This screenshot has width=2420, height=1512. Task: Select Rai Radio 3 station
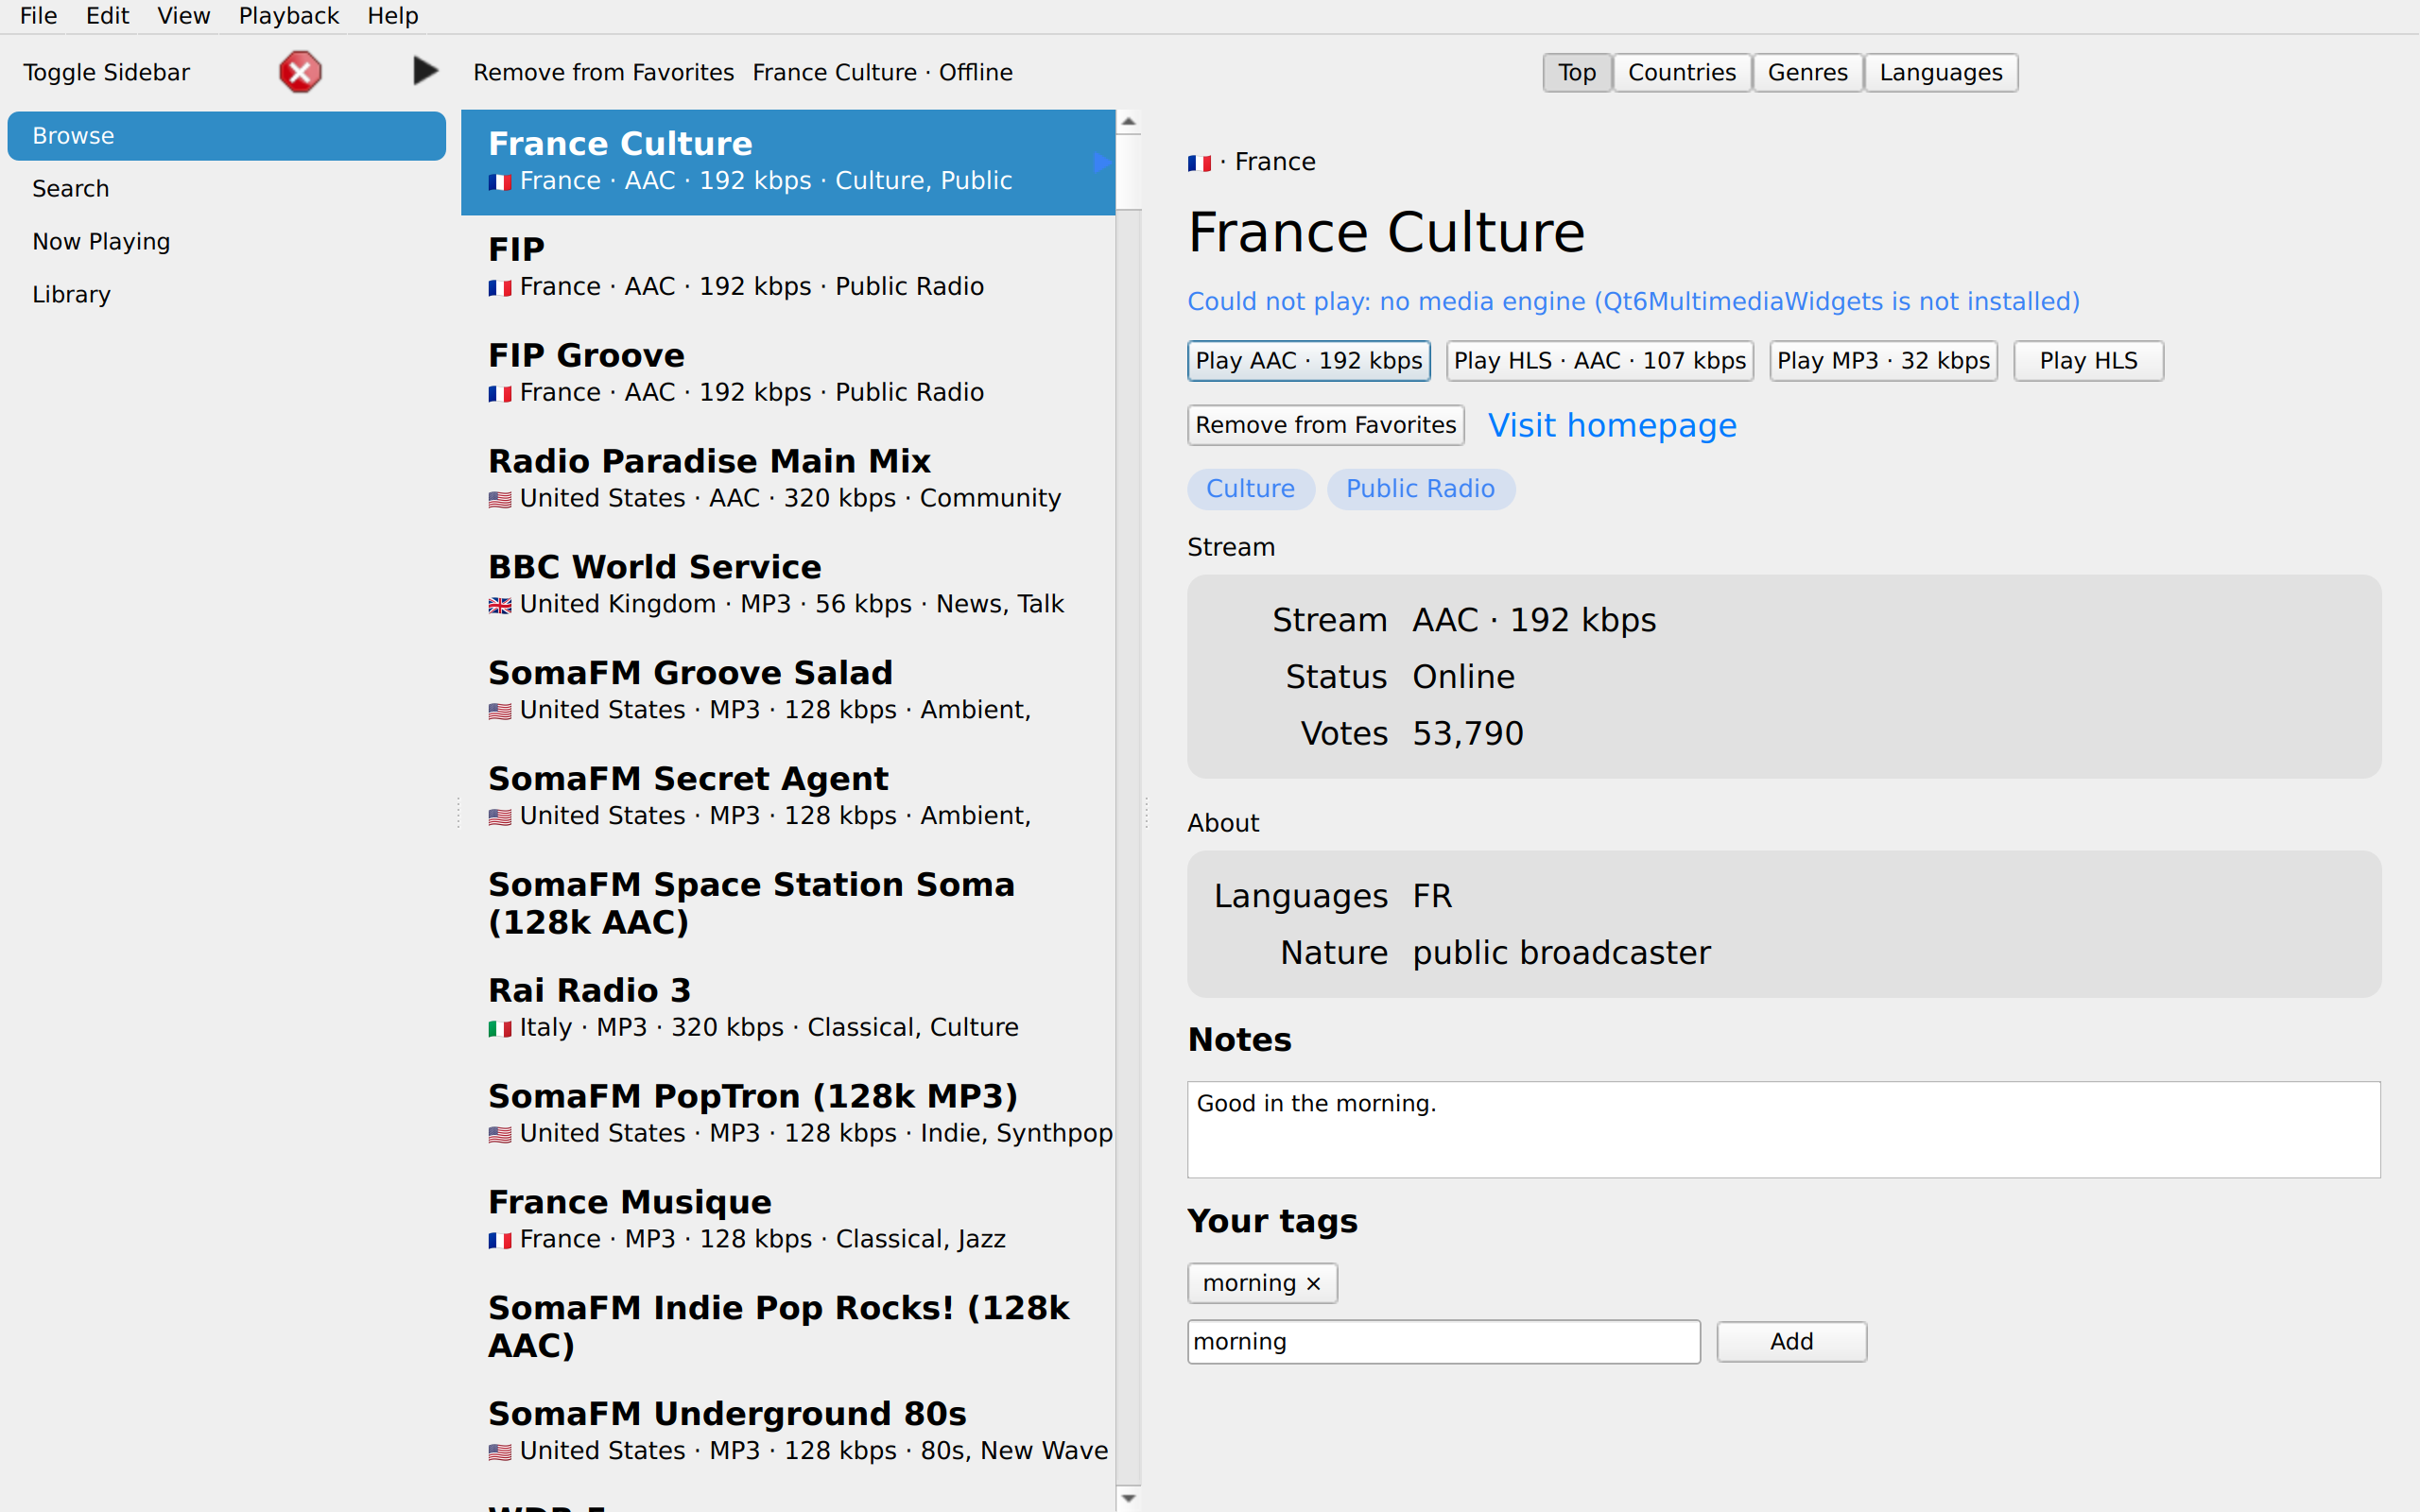point(787,1010)
